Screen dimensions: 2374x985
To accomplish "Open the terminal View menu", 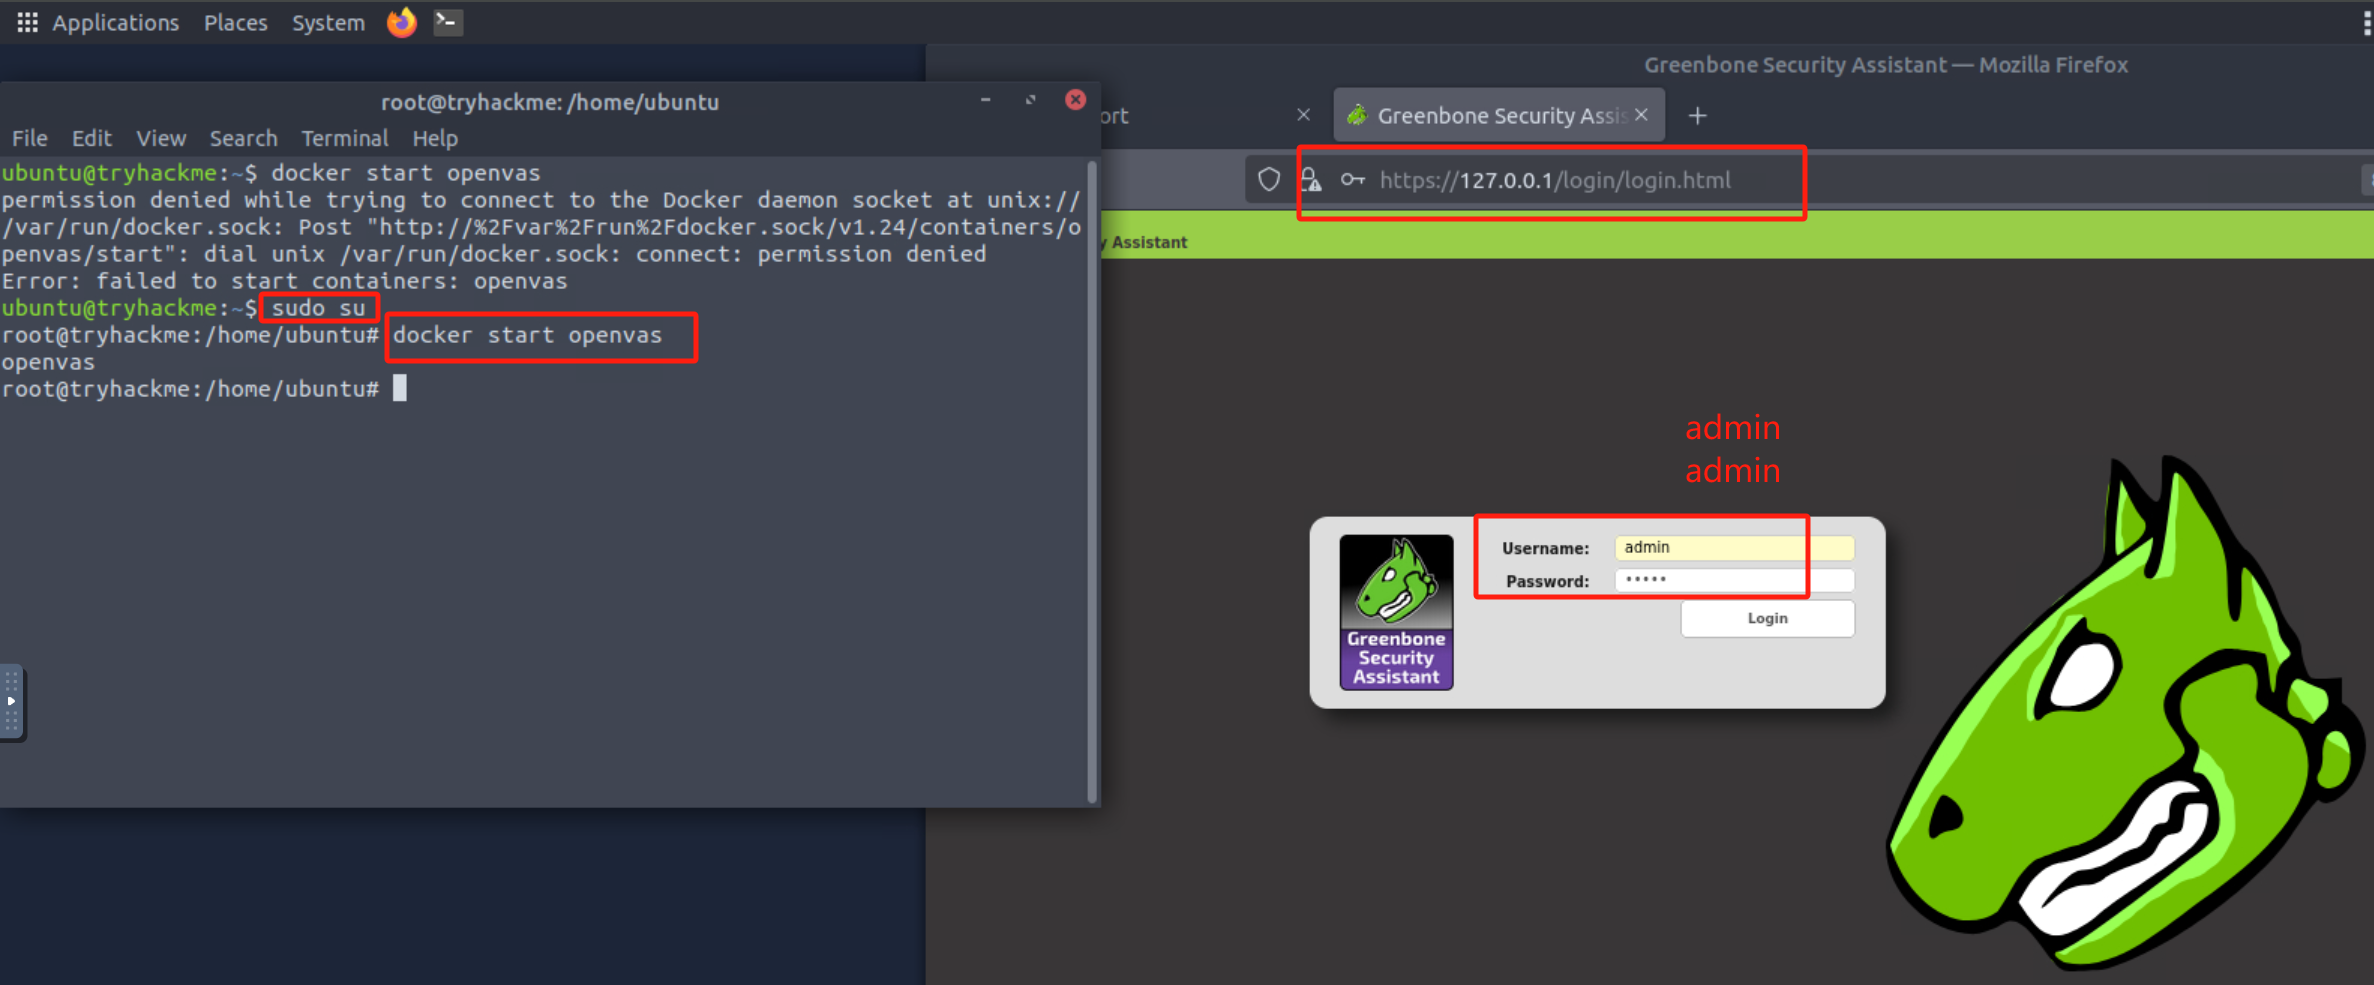I will click(161, 138).
